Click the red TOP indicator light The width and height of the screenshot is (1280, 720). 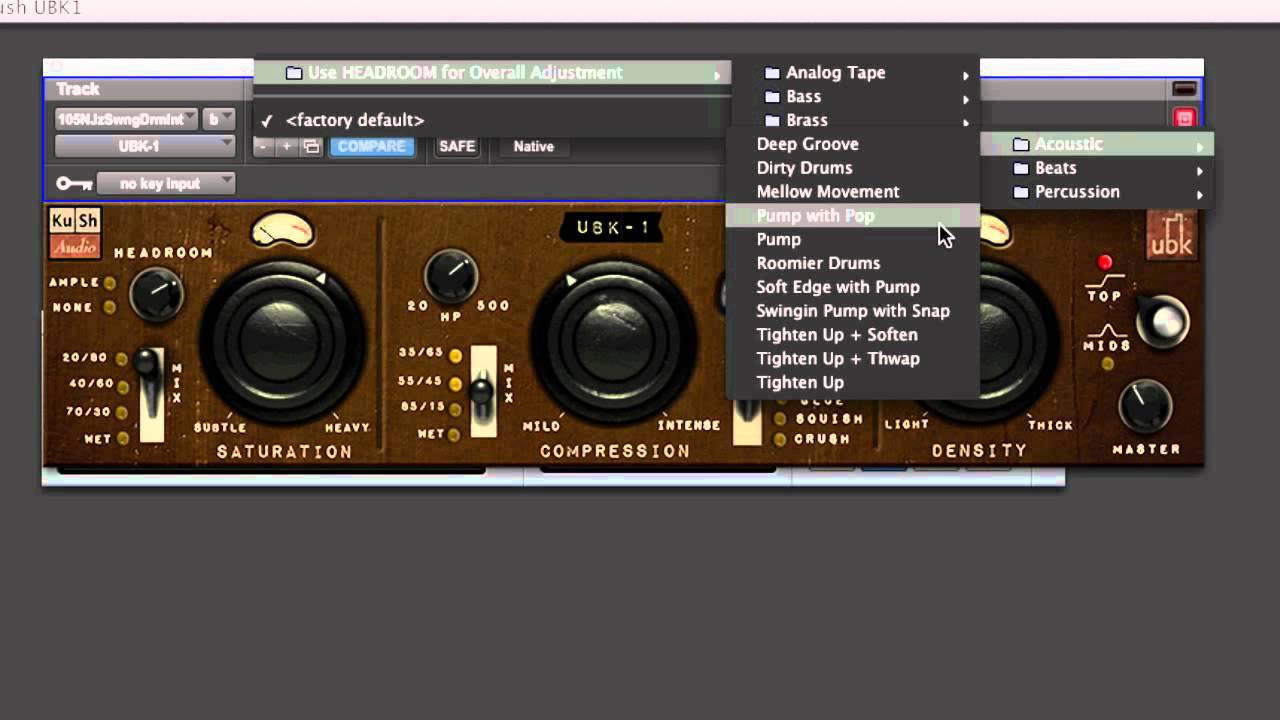pos(1105,262)
